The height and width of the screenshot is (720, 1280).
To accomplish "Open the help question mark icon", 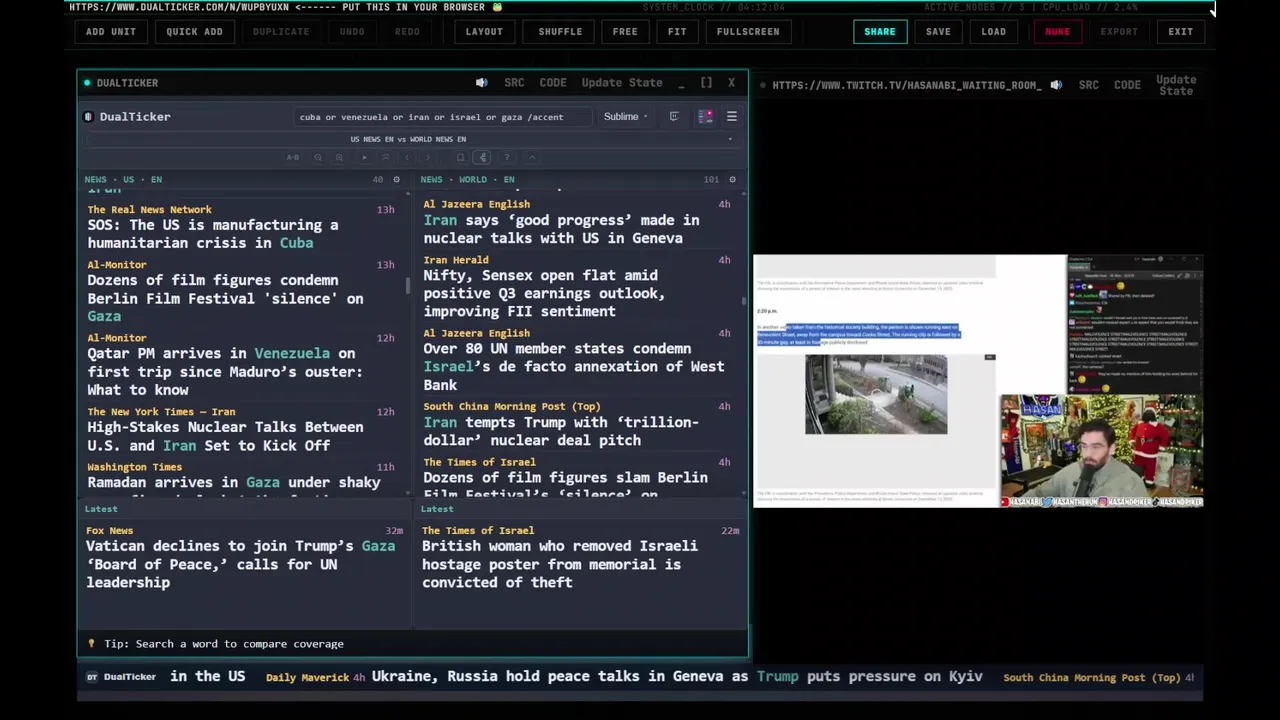I will (507, 157).
